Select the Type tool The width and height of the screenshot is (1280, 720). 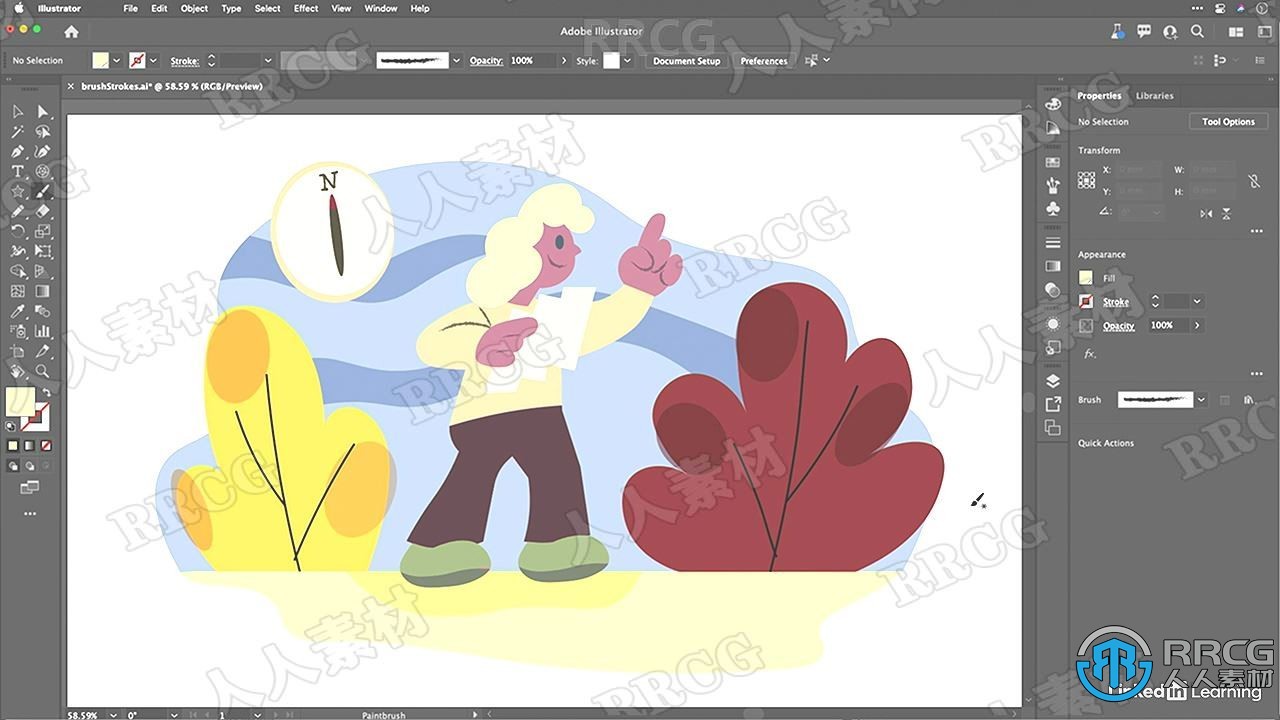[18, 172]
